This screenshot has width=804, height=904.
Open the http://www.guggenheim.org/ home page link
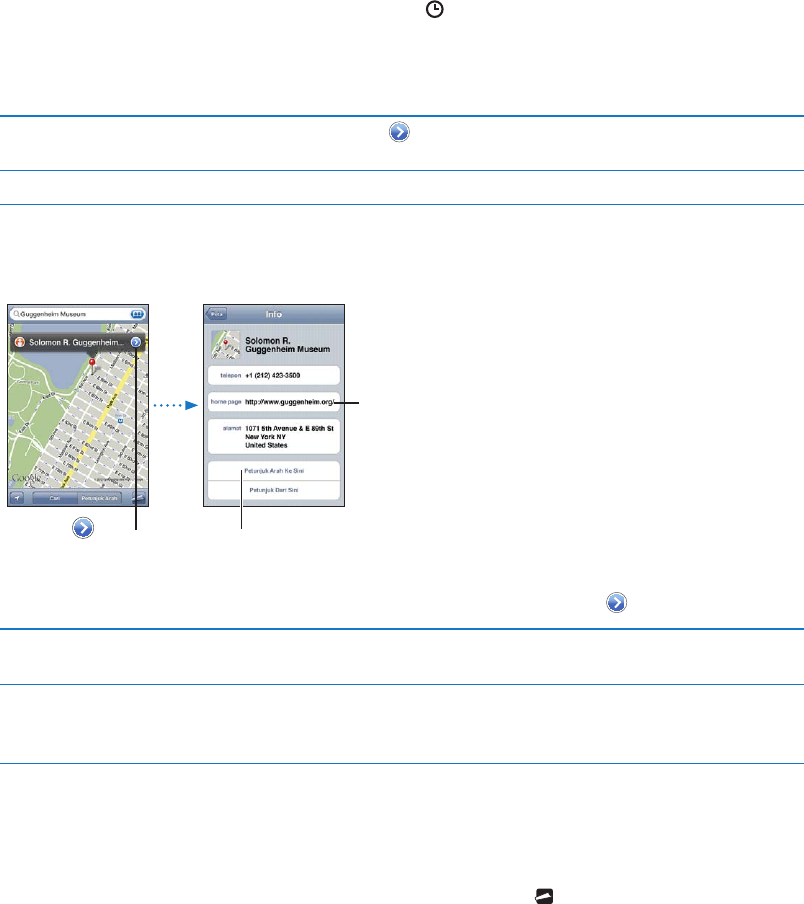(x=274, y=402)
